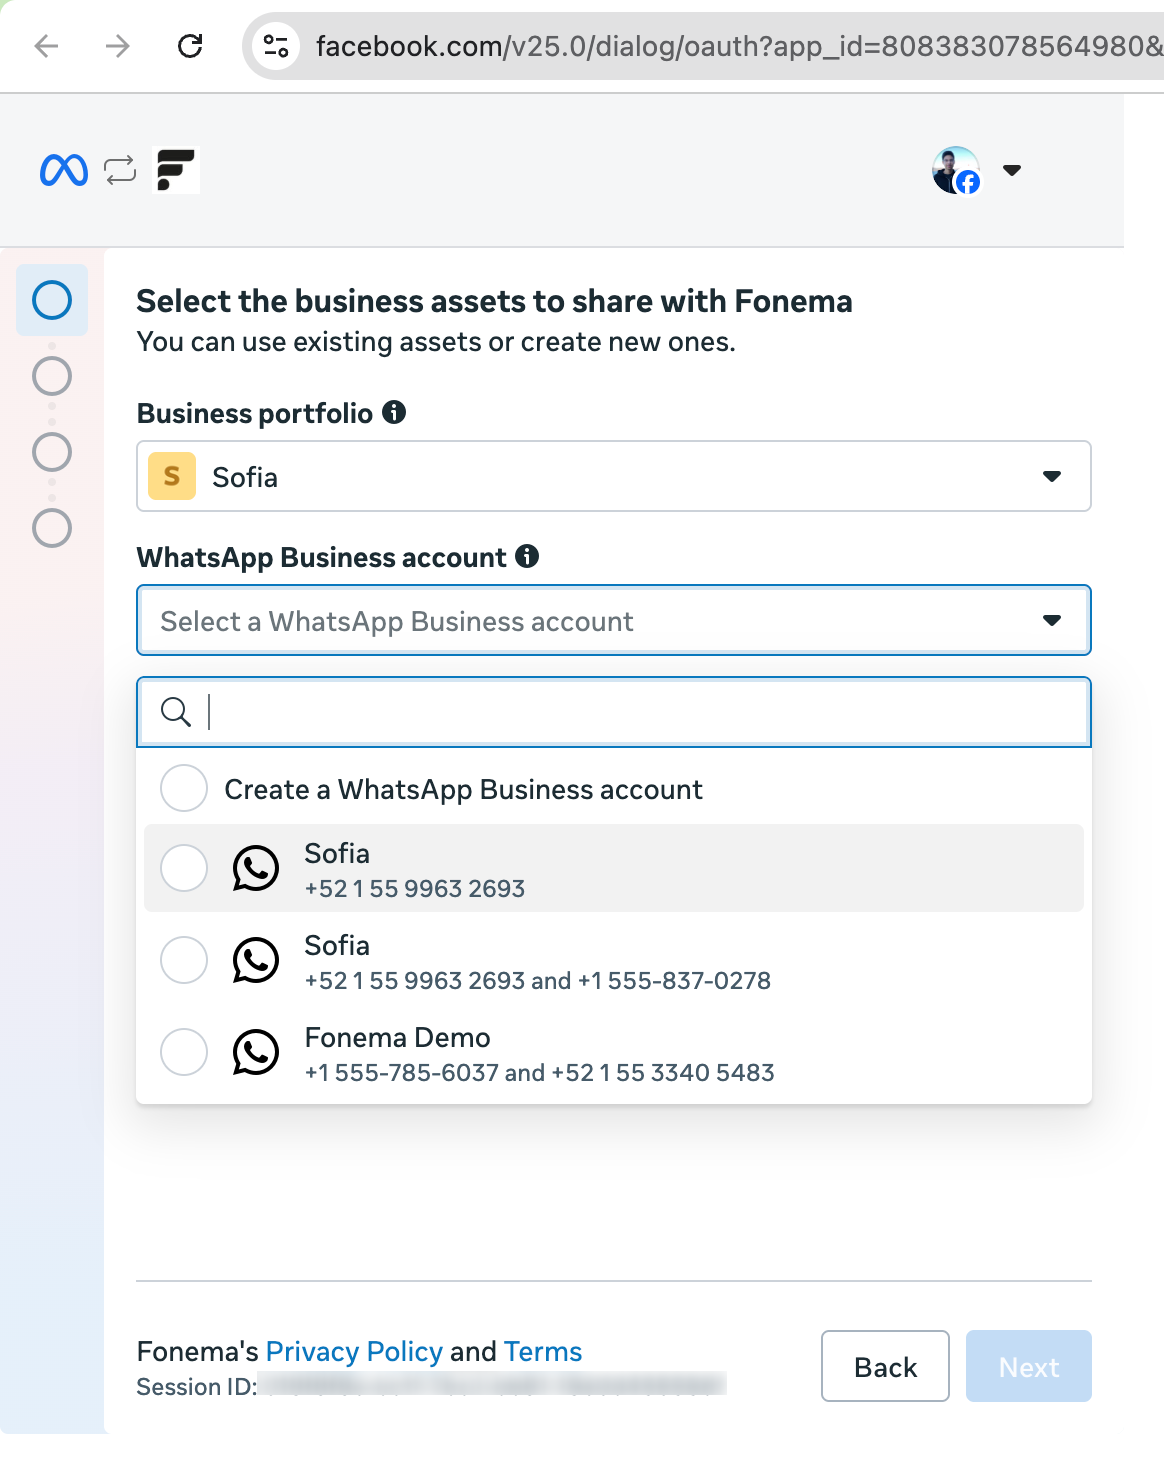Image resolution: width=1164 pixels, height=1468 pixels.
Task: Select radio for Sofia with two numbers
Action: tap(184, 960)
